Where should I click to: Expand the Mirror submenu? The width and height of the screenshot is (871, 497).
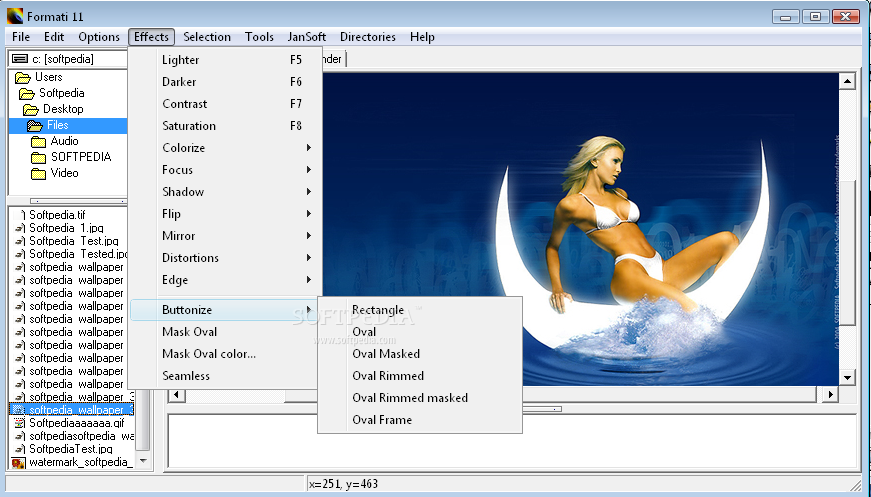click(x=226, y=236)
